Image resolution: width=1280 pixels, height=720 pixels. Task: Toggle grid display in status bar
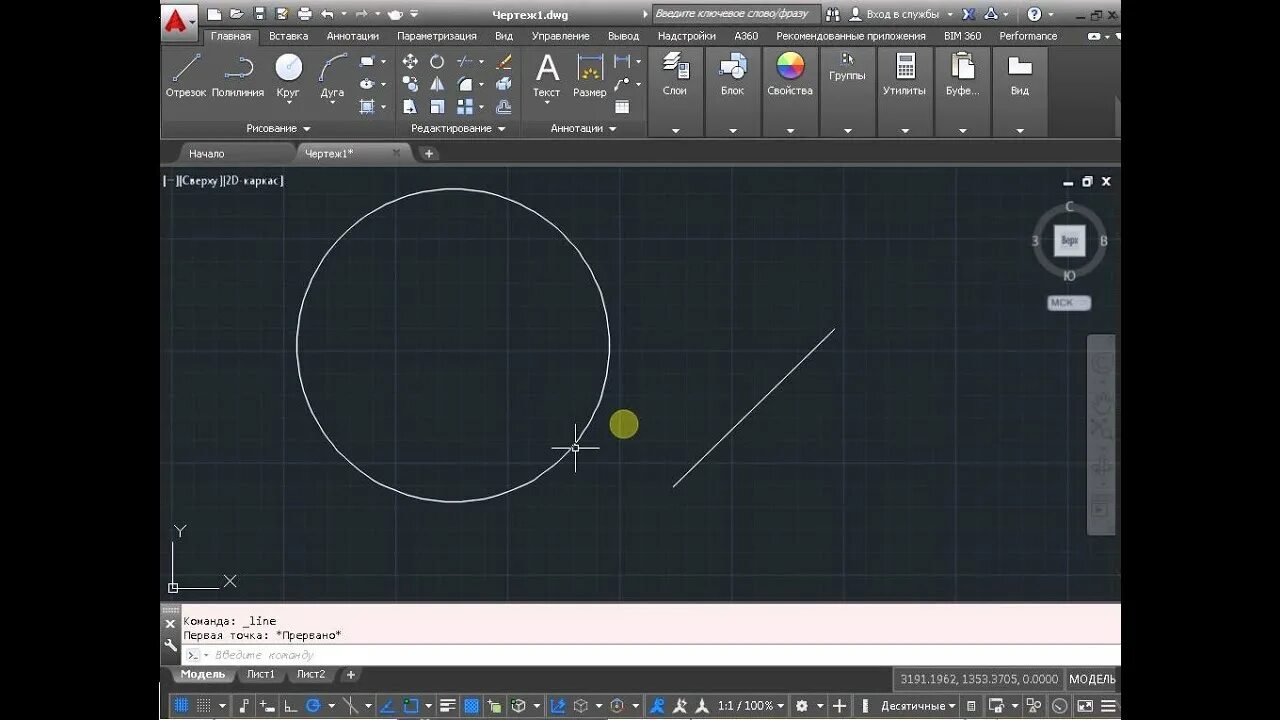point(180,706)
